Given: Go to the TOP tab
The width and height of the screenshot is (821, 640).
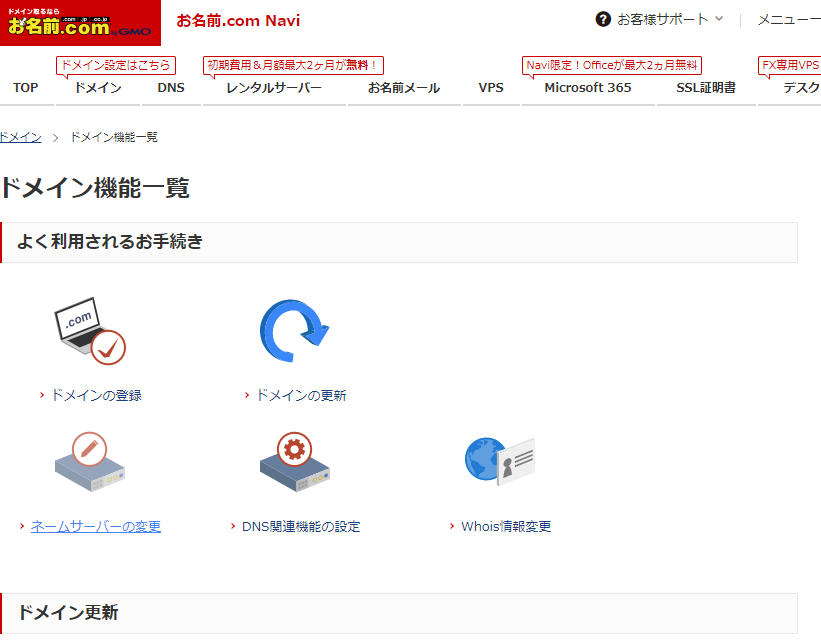Looking at the screenshot, I should pyautogui.click(x=26, y=87).
